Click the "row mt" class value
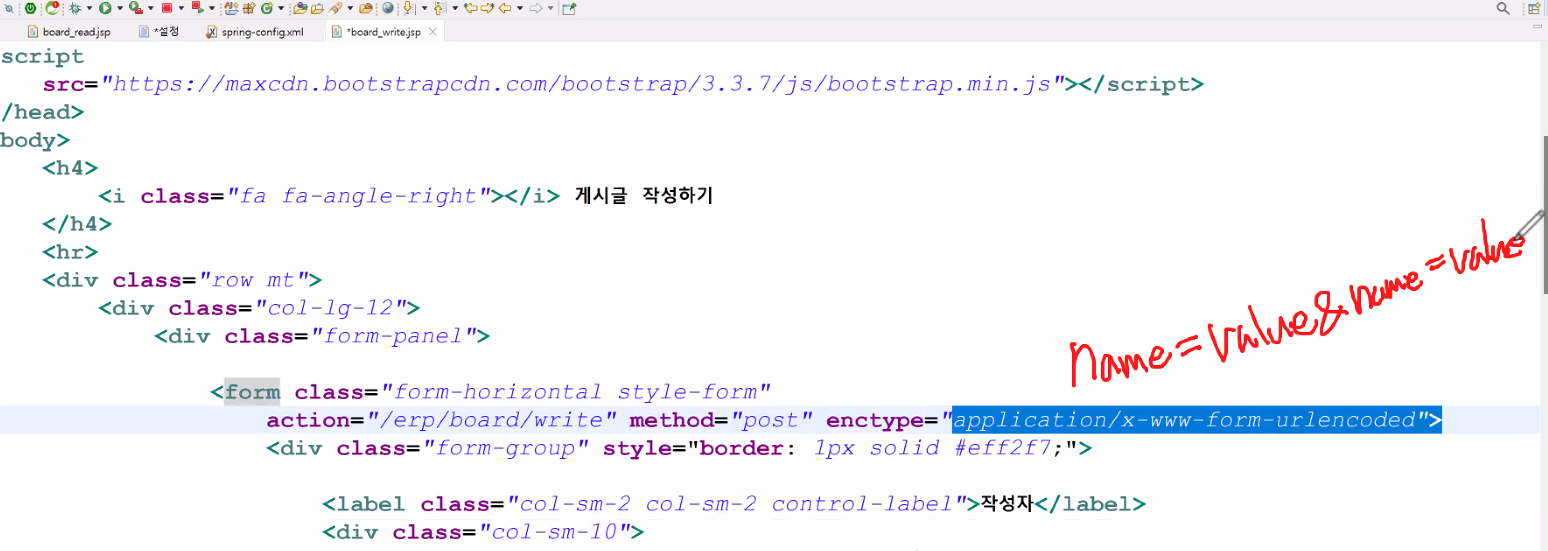Image resolution: width=1548 pixels, height=551 pixels. click(x=260, y=280)
